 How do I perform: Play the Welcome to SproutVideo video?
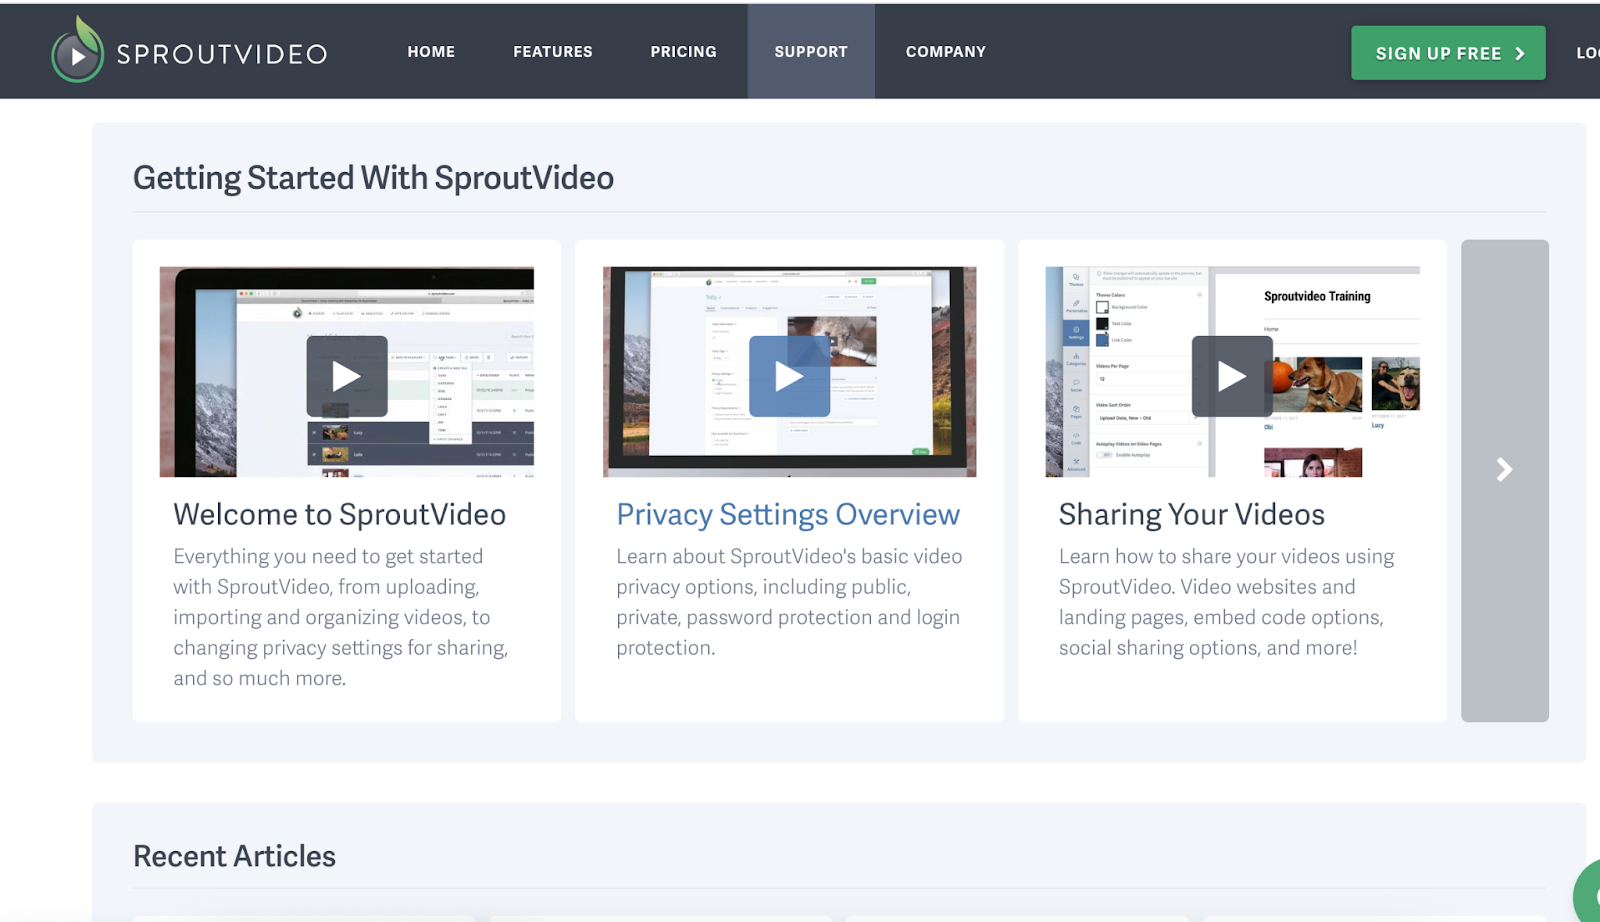point(347,376)
